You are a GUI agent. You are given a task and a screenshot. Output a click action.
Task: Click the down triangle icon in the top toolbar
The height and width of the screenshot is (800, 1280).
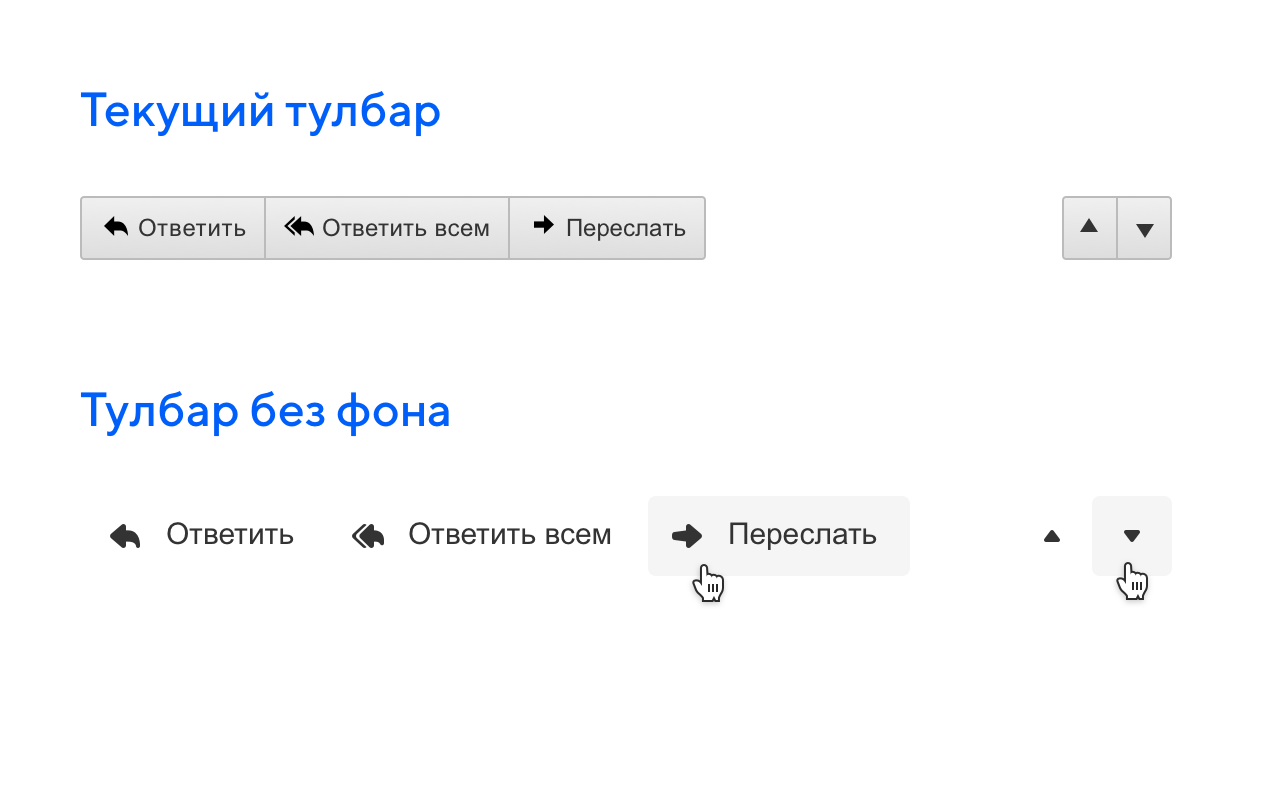pyautogui.click(x=1144, y=227)
